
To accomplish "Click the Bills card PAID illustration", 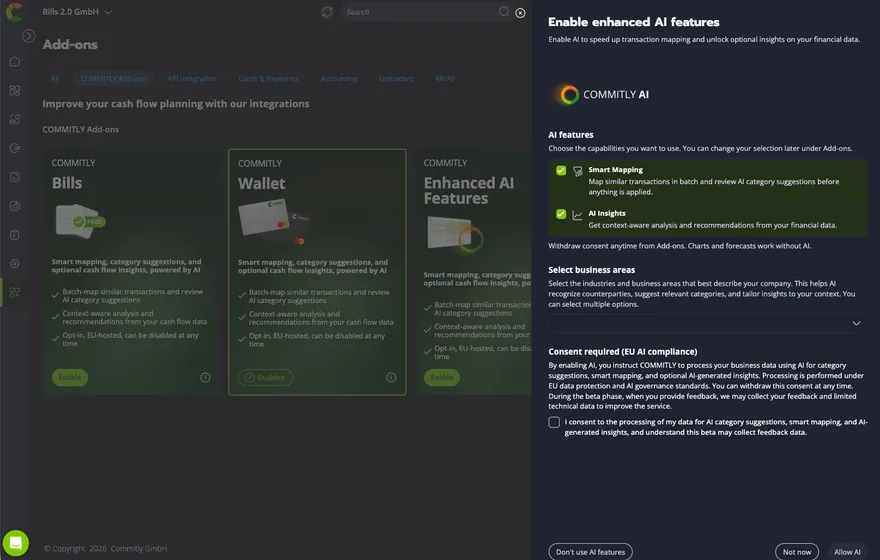I will tap(79, 221).
